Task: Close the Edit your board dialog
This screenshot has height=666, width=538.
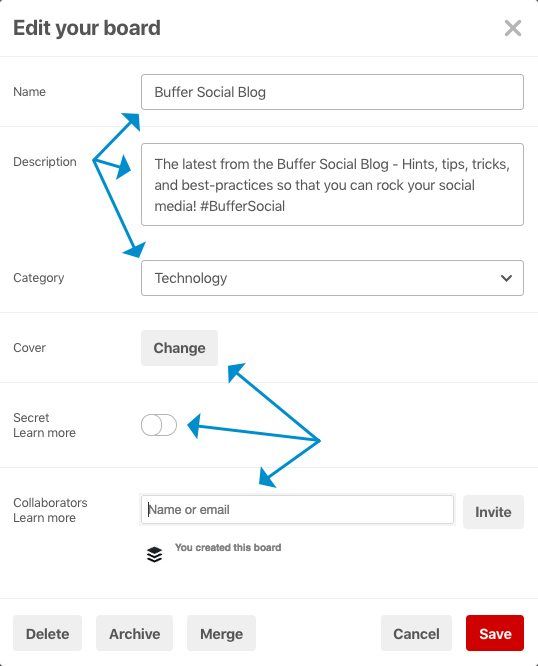Action: tap(513, 28)
